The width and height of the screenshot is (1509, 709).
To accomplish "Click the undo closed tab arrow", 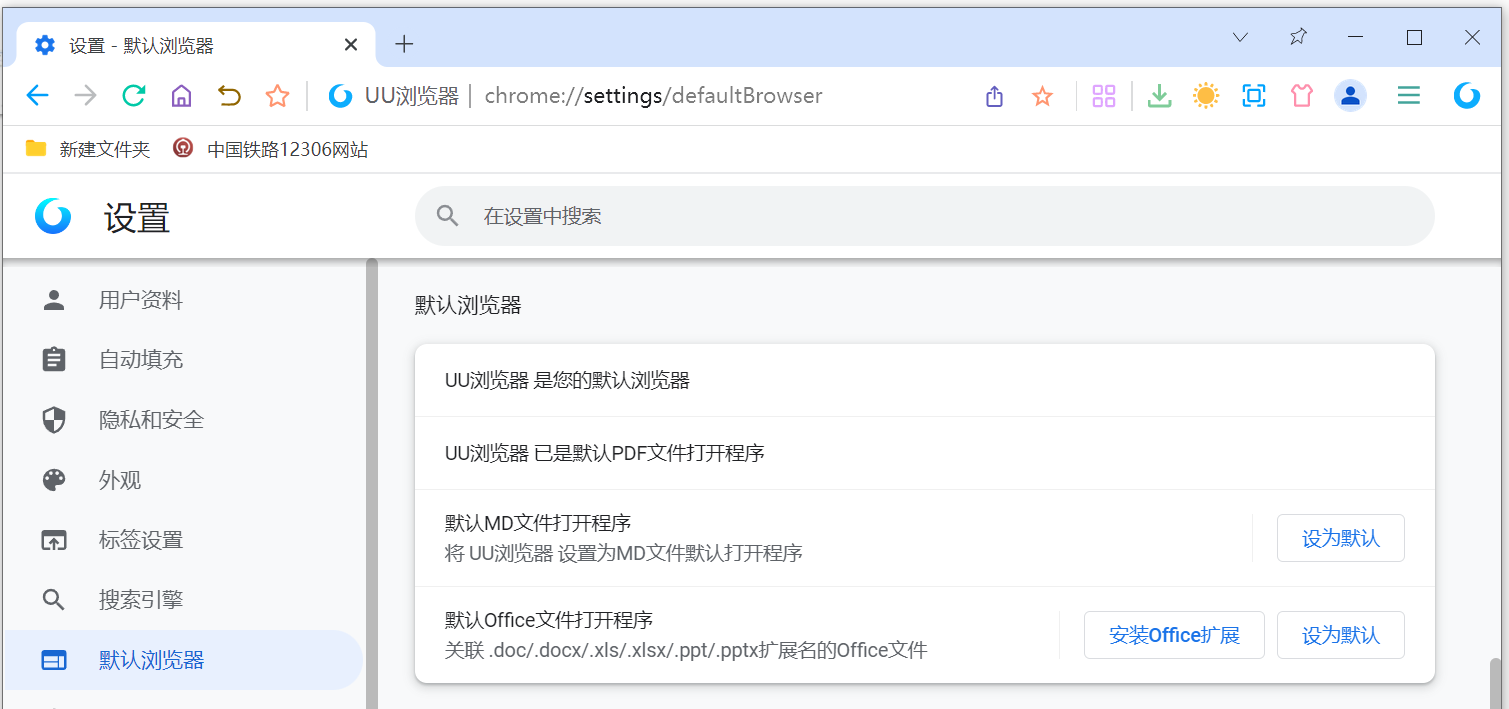I will [x=229, y=96].
